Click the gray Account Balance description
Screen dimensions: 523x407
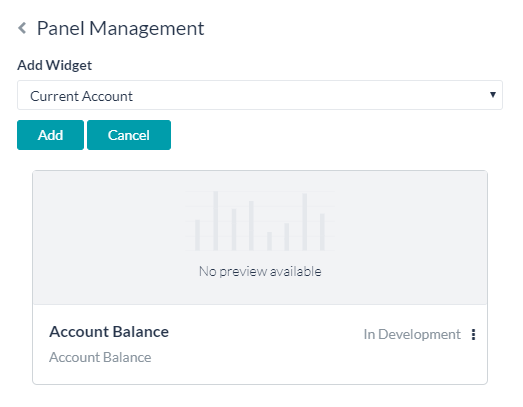tap(100, 357)
